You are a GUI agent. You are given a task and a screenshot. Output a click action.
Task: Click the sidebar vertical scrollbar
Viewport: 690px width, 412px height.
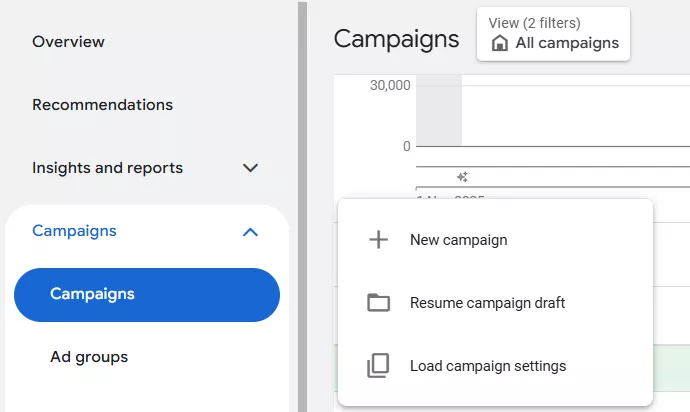pyautogui.click(x=301, y=206)
